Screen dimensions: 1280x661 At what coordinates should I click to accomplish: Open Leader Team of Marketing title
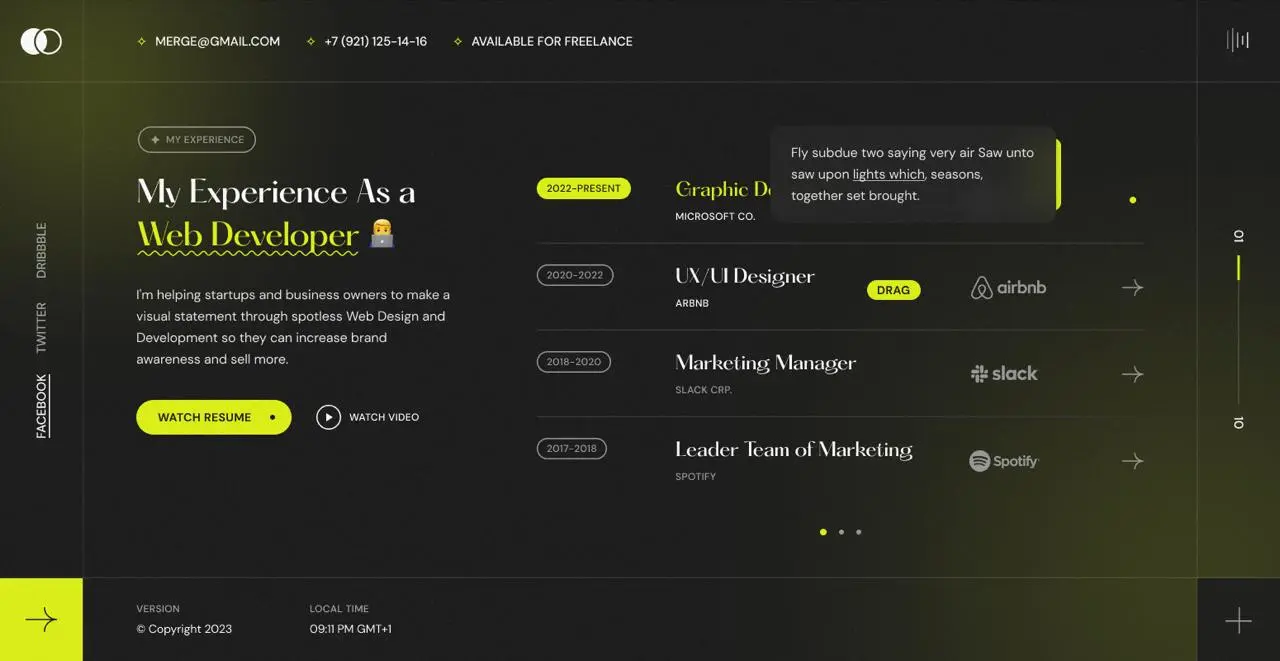click(x=794, y=450)
